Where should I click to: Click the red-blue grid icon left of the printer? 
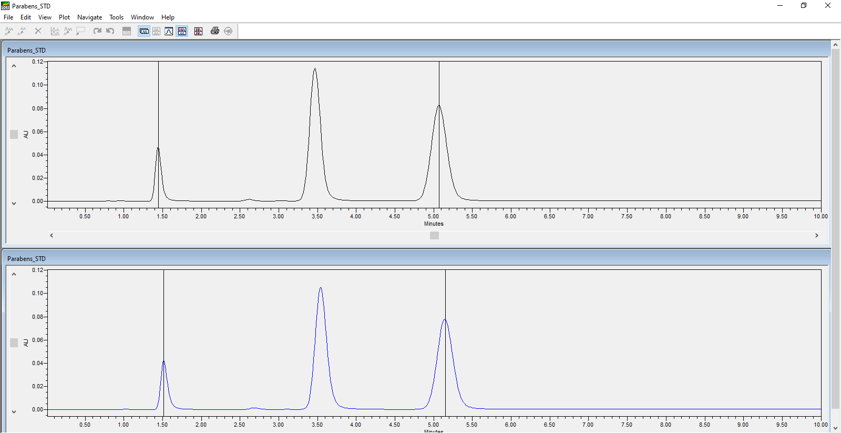198,31
